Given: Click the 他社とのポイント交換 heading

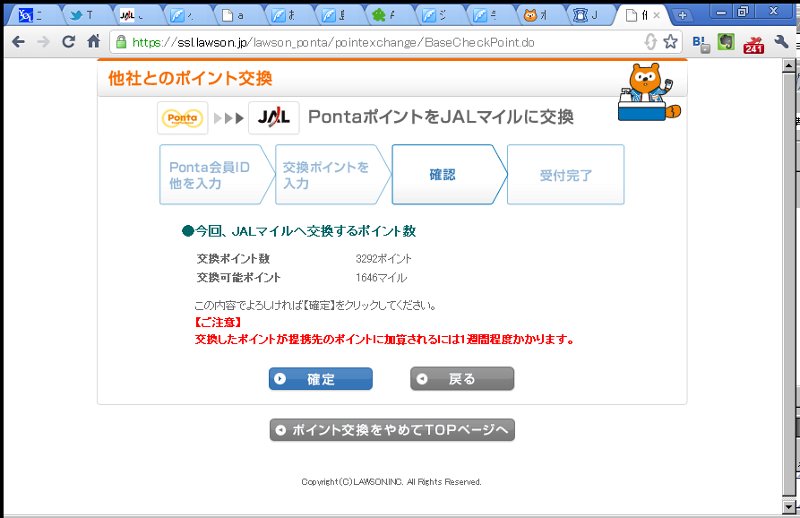Looking at the screenshot, I should point(190,78).
